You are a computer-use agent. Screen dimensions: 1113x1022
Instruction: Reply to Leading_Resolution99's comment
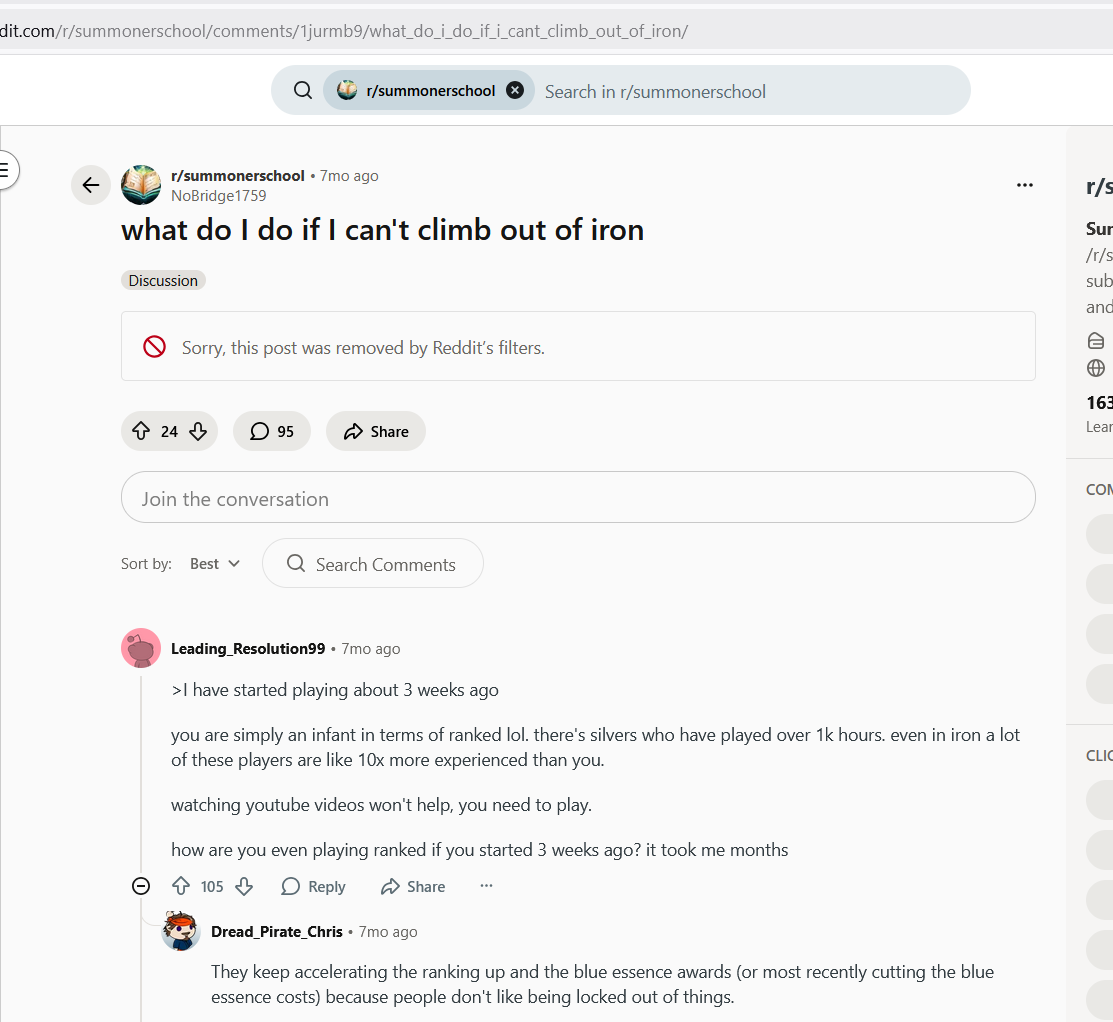pos(313,886)
